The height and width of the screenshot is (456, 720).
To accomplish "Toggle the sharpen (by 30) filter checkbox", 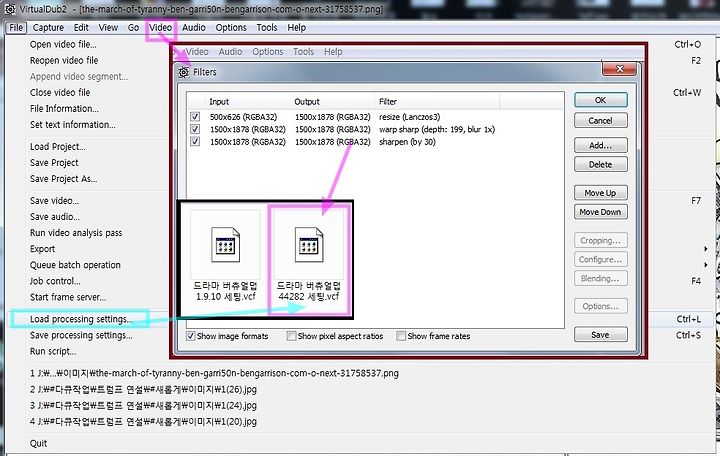I will click(195, 141).
